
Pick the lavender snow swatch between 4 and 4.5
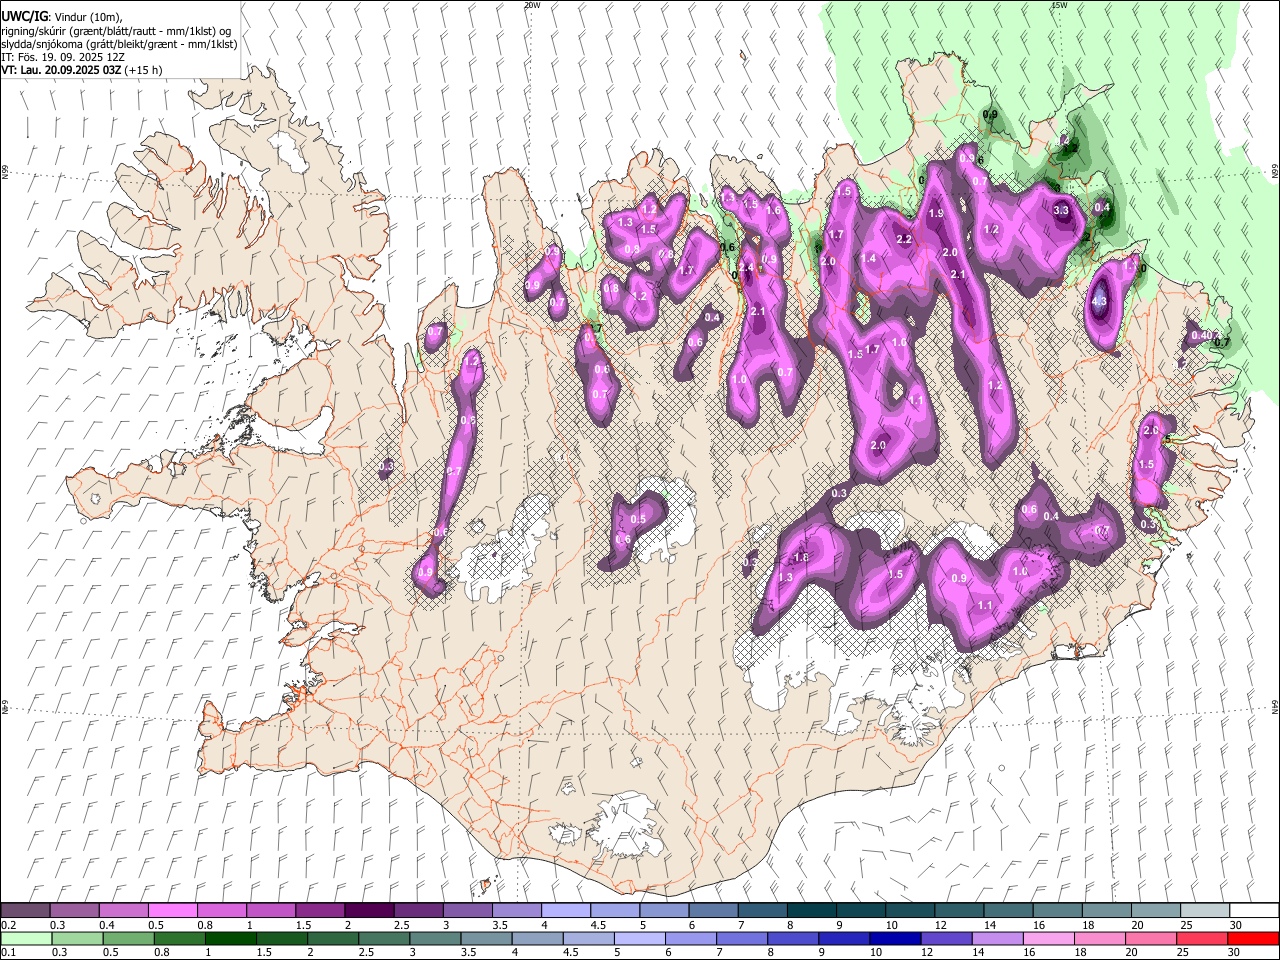click(x=564, y=911)
